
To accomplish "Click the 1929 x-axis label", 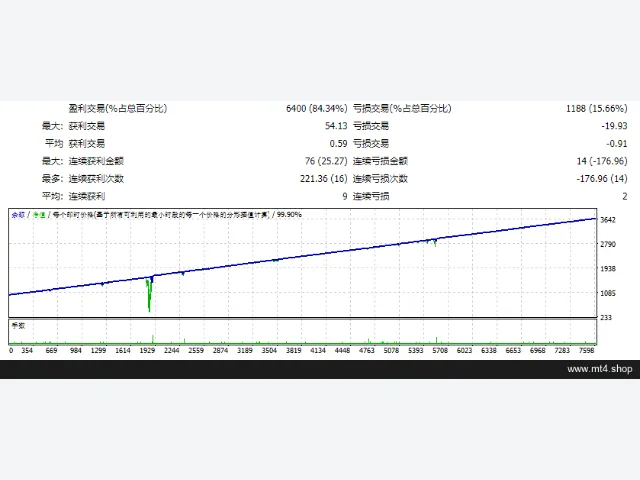I will [x=147, y=350].
